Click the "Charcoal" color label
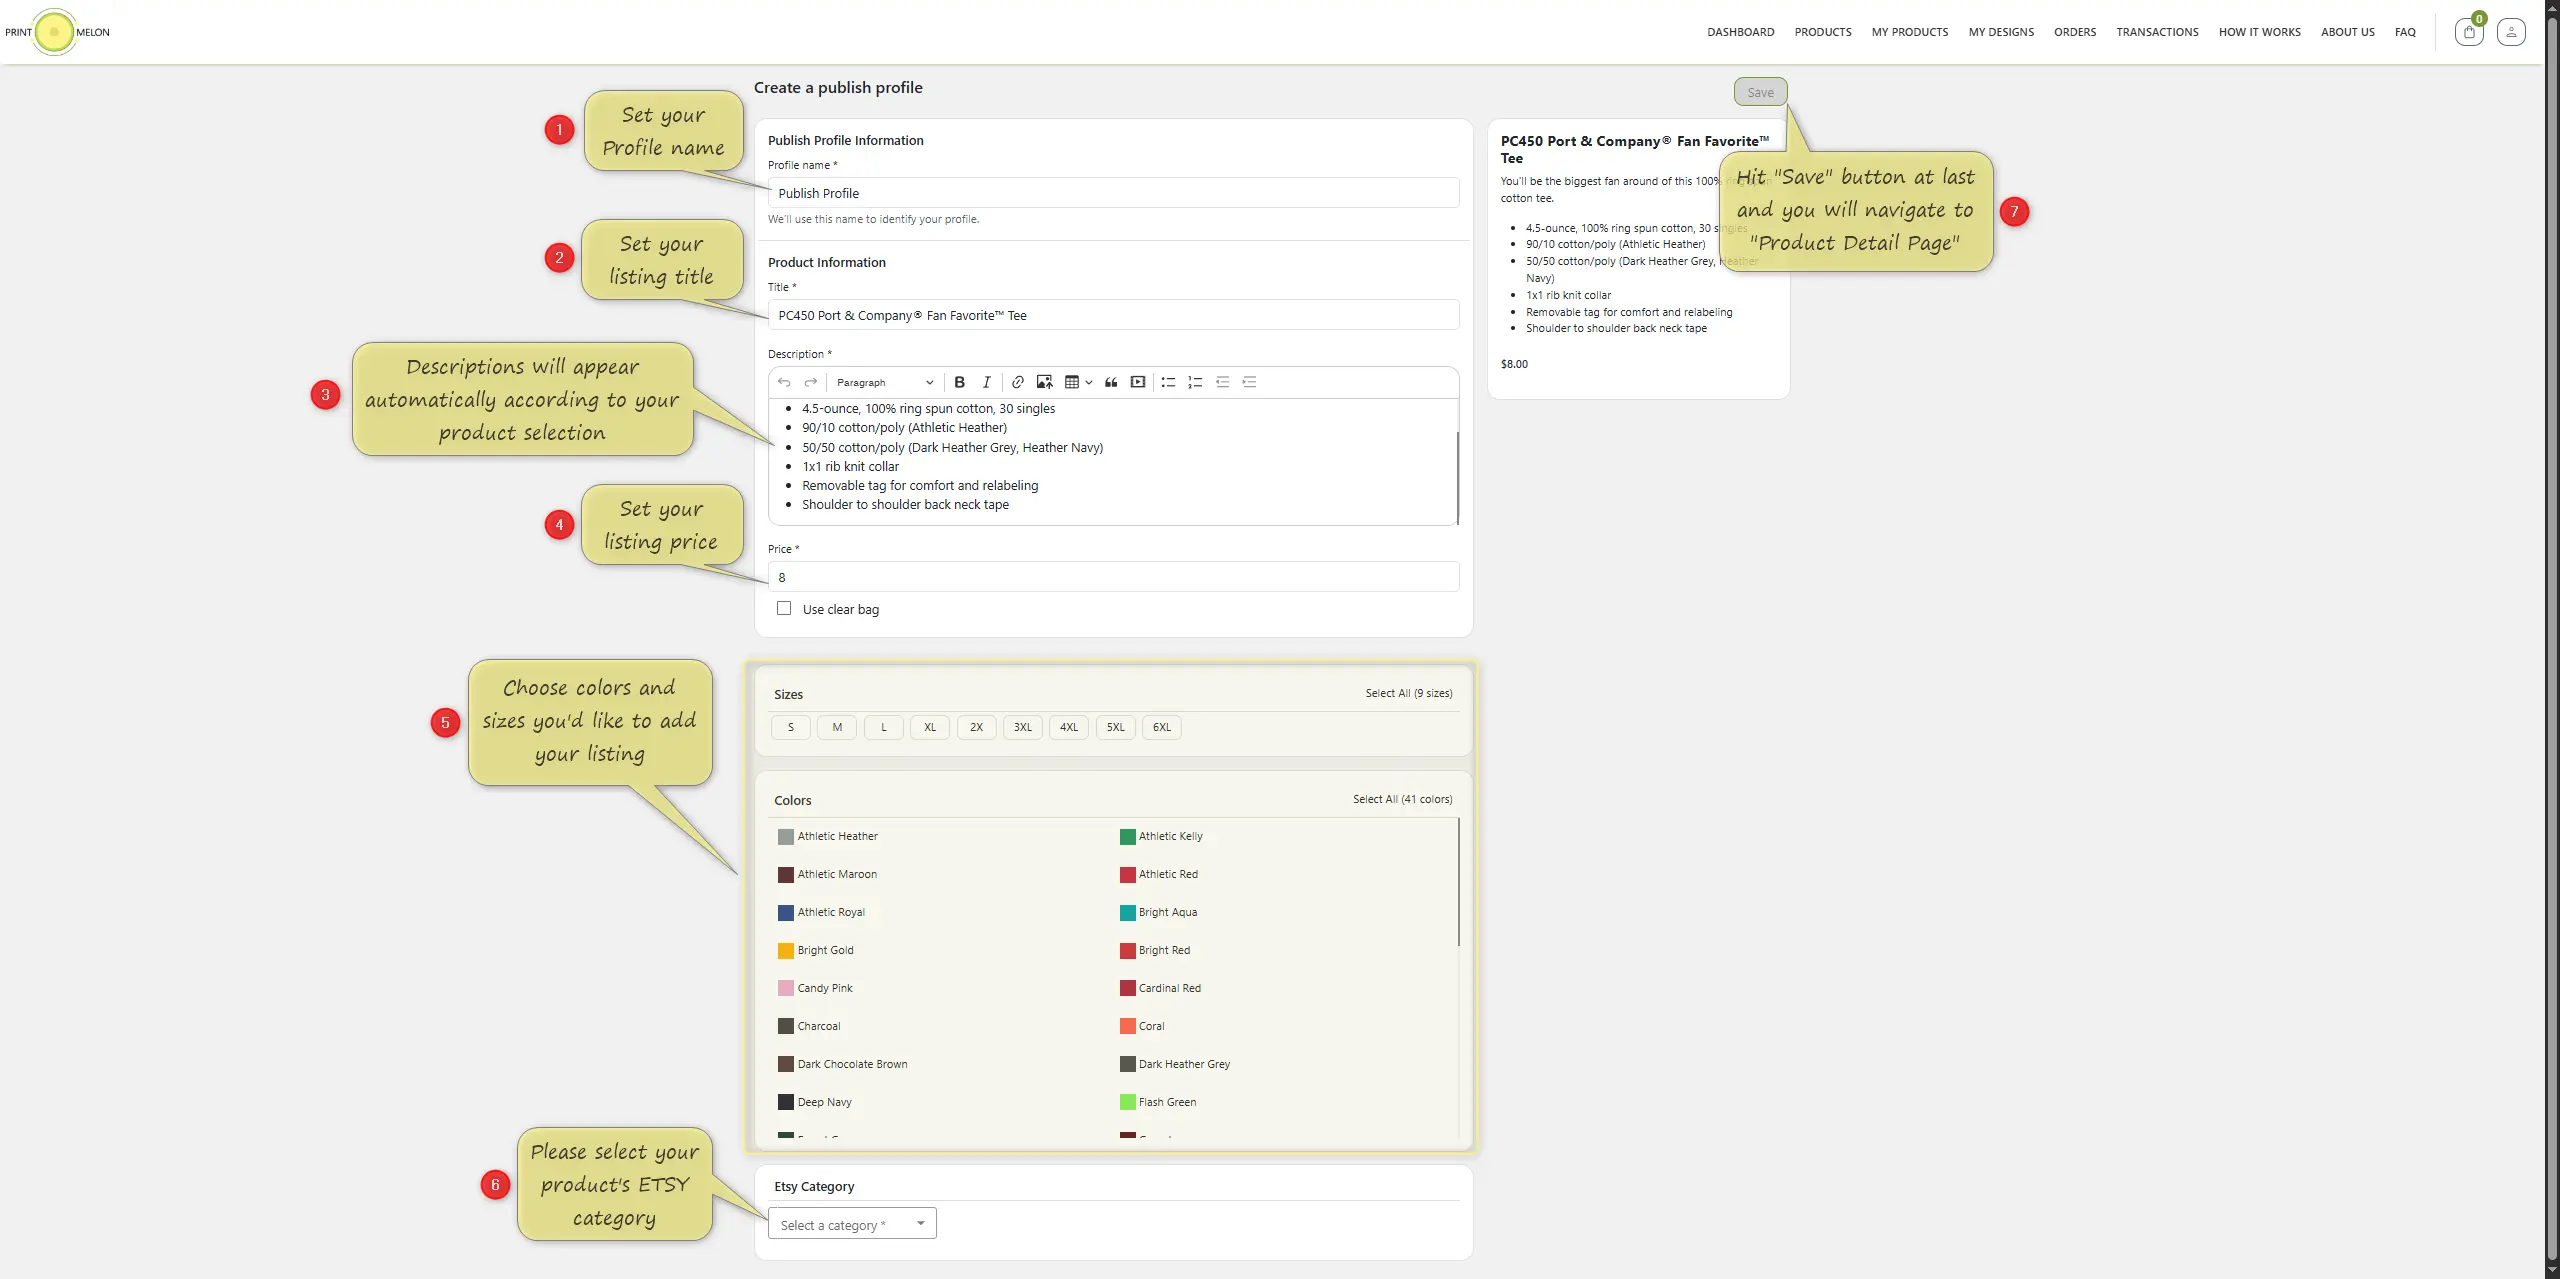 819,1026
